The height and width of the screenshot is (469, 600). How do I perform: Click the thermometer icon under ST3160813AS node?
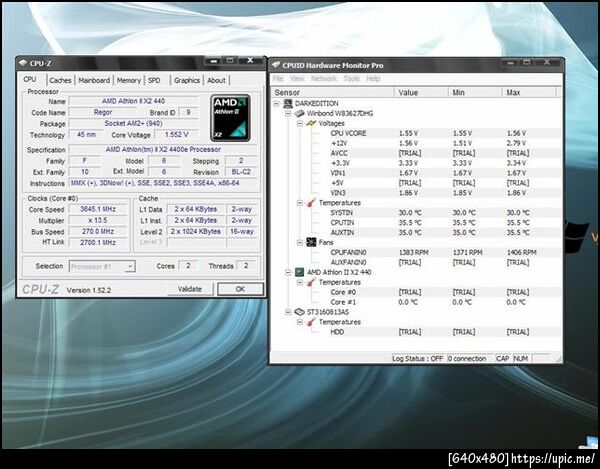pyautogui.click(x=311, y=322)
